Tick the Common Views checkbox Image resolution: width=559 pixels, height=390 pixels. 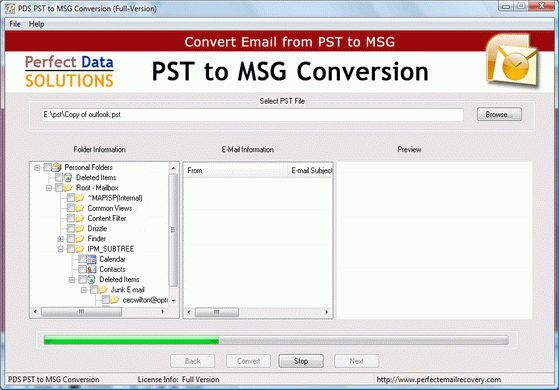tap(71, 208)
